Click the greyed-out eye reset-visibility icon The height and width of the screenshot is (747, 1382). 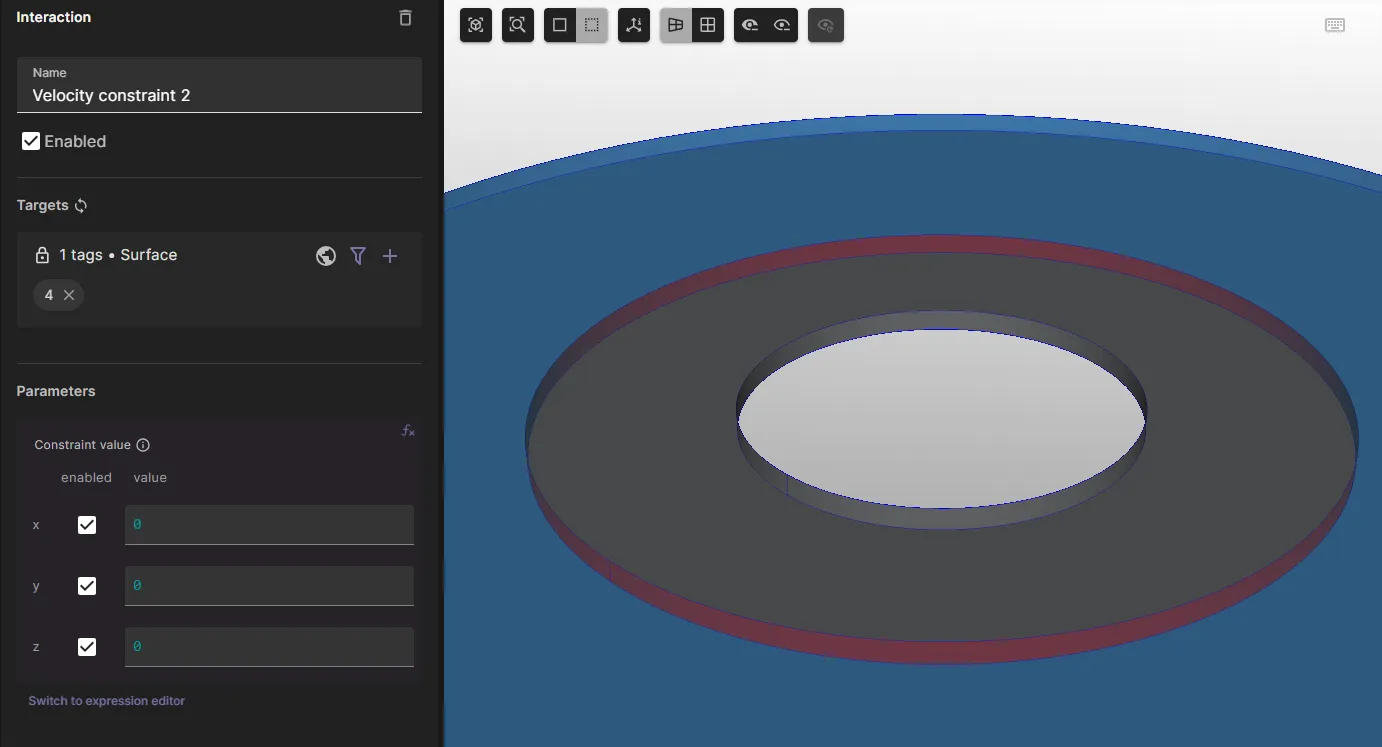click(826, 25)
